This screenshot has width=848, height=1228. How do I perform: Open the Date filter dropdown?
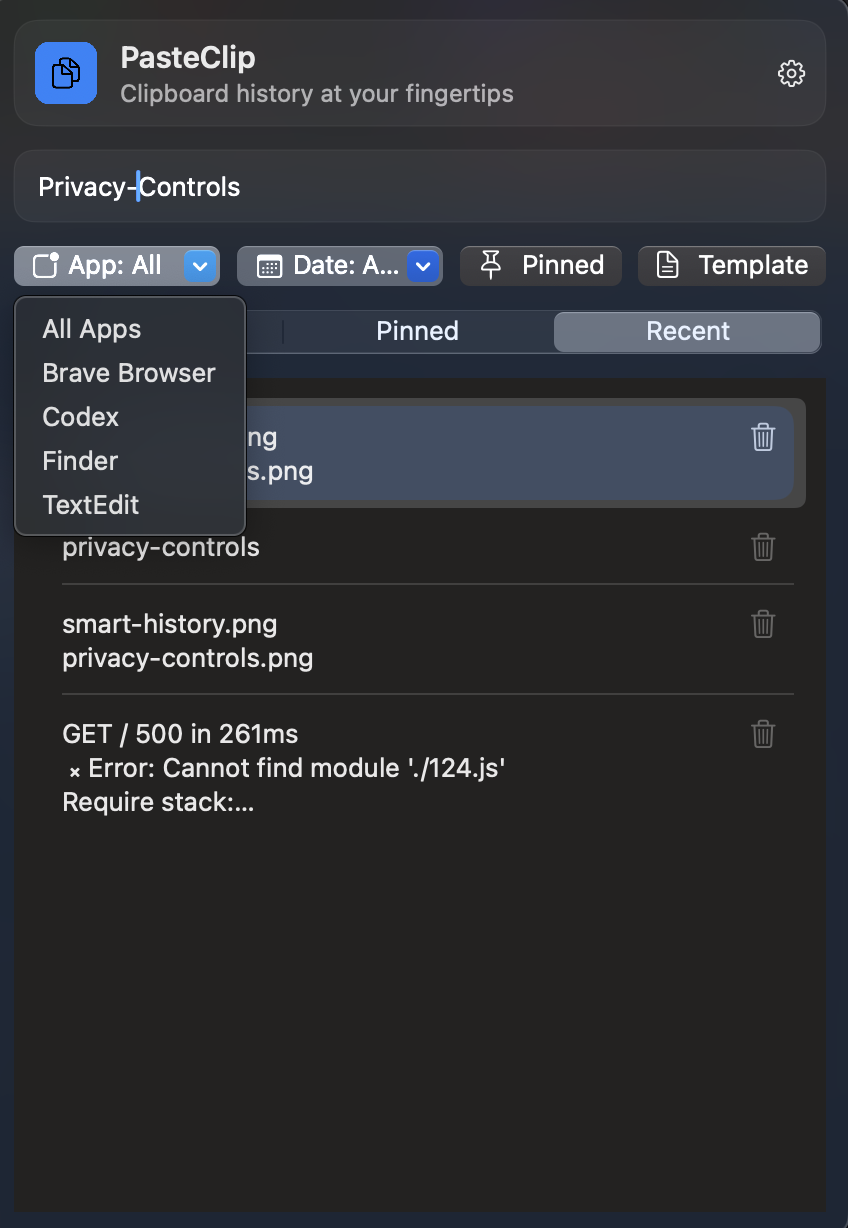(x=339, y=265)
